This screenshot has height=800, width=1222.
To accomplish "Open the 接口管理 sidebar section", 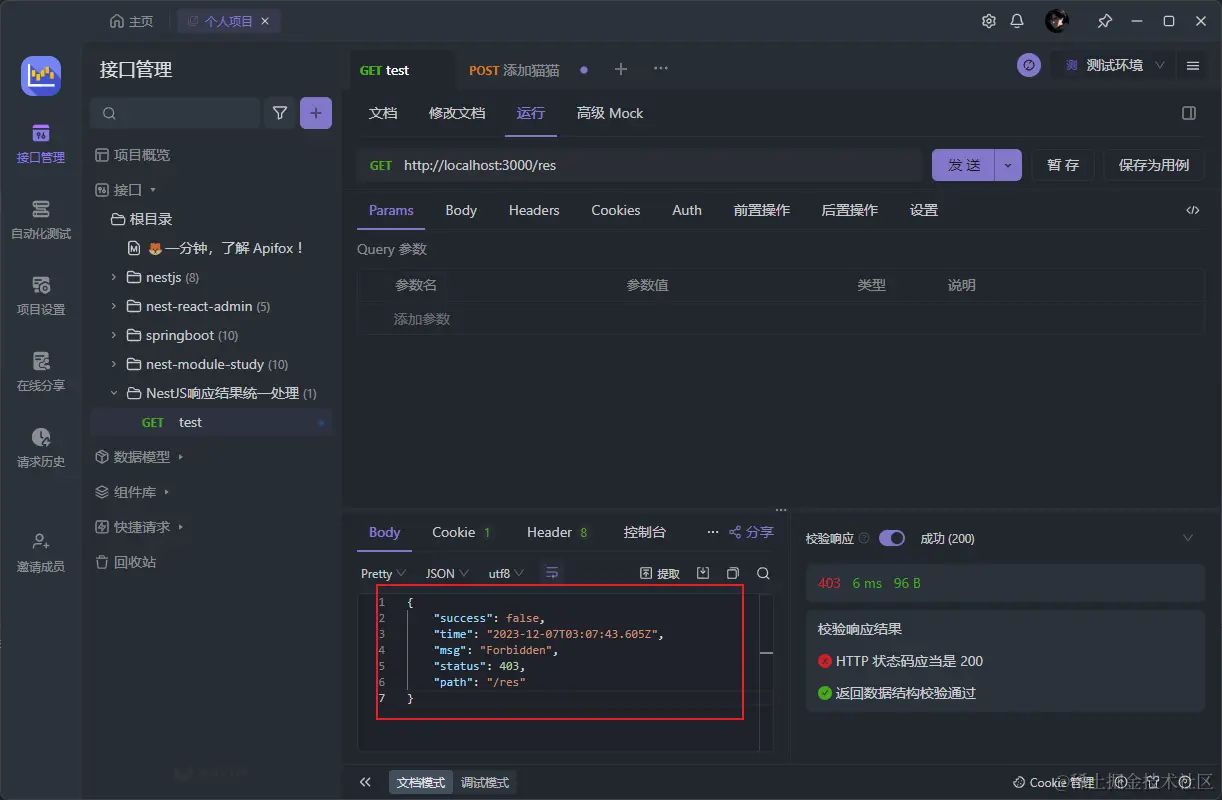I will pyautogui.click(x=41, y=144).
